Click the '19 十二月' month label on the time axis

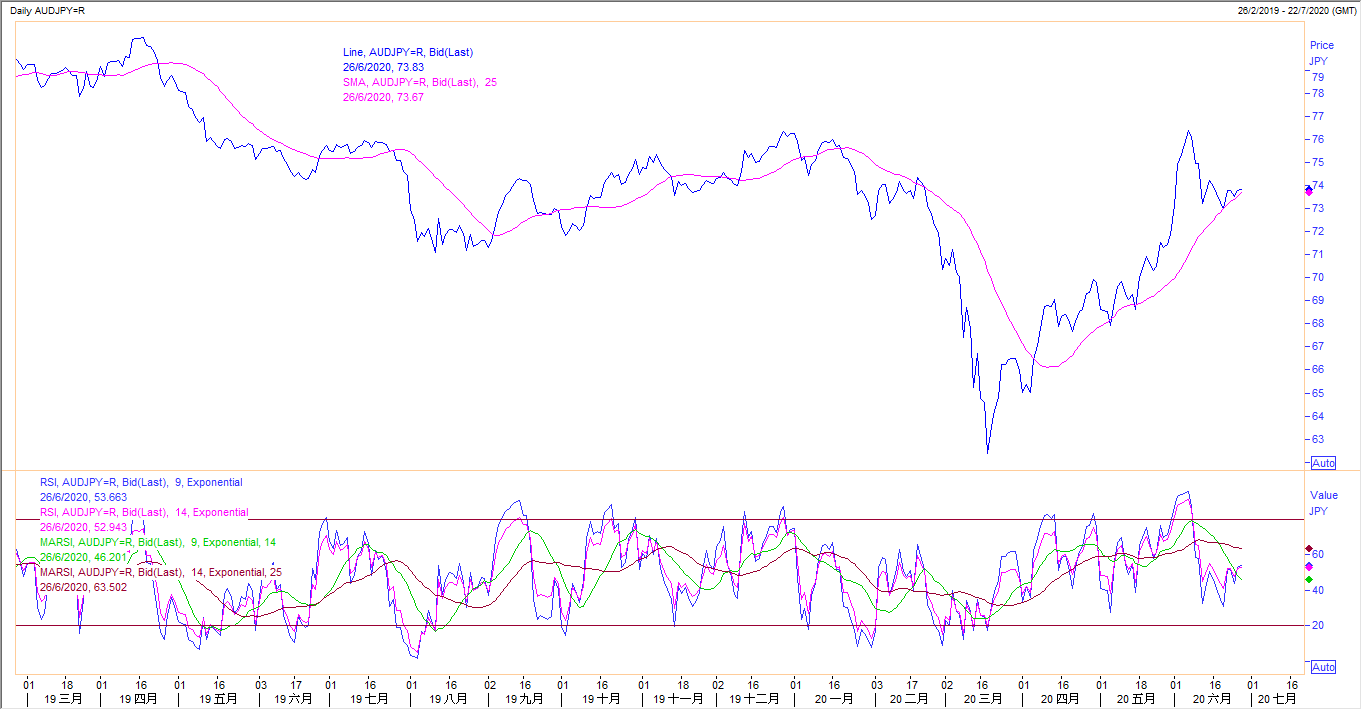[755, 699]
